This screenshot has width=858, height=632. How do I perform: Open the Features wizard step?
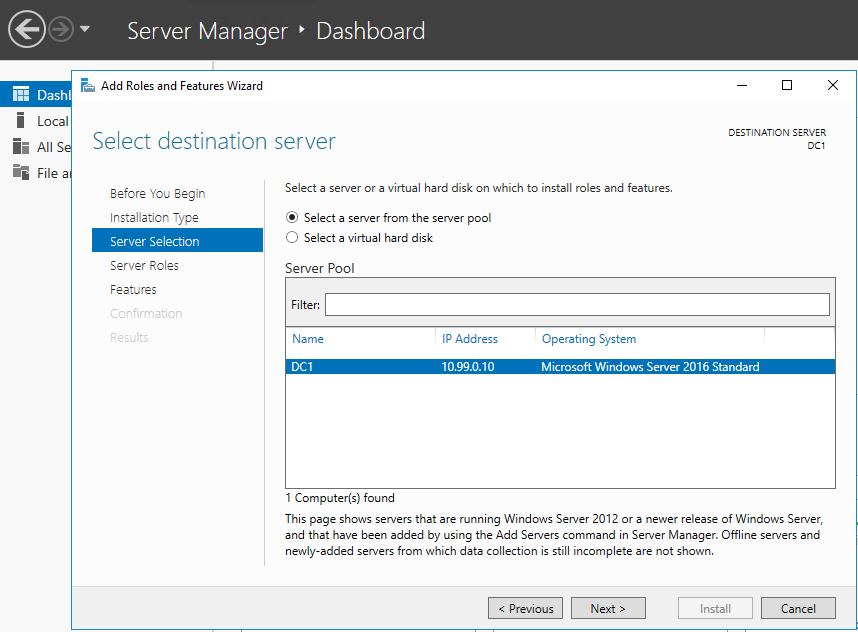tap(133, 290)
